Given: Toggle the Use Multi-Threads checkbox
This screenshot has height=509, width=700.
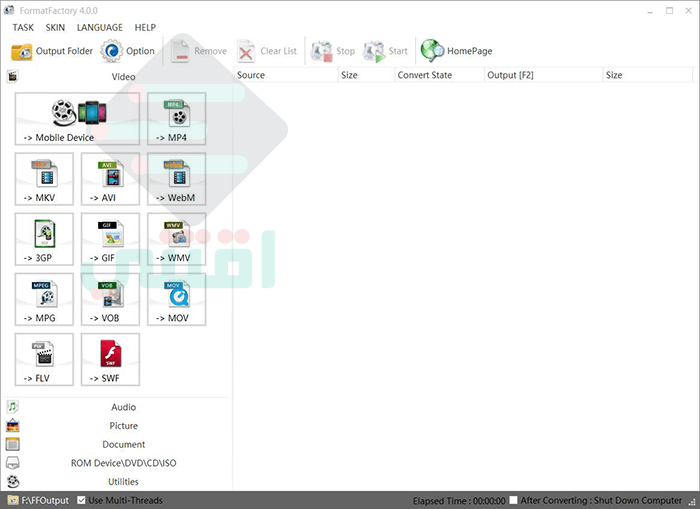Looking at the screenshot, I should pos(81,500).
